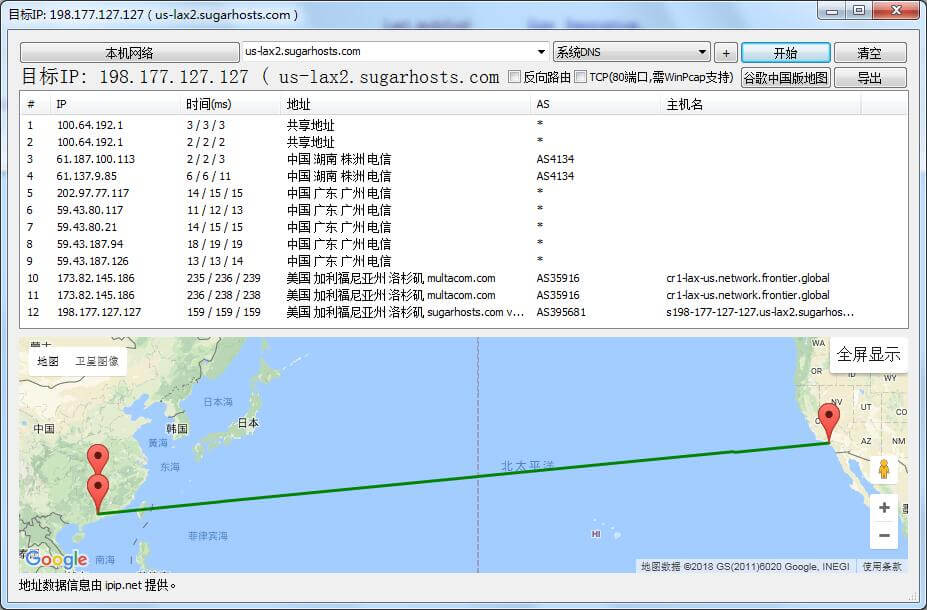The height and width of the screenshot is (610, 927).
Task: Open the 系统DNS dropdown
Action: click(x=631, y=52)
